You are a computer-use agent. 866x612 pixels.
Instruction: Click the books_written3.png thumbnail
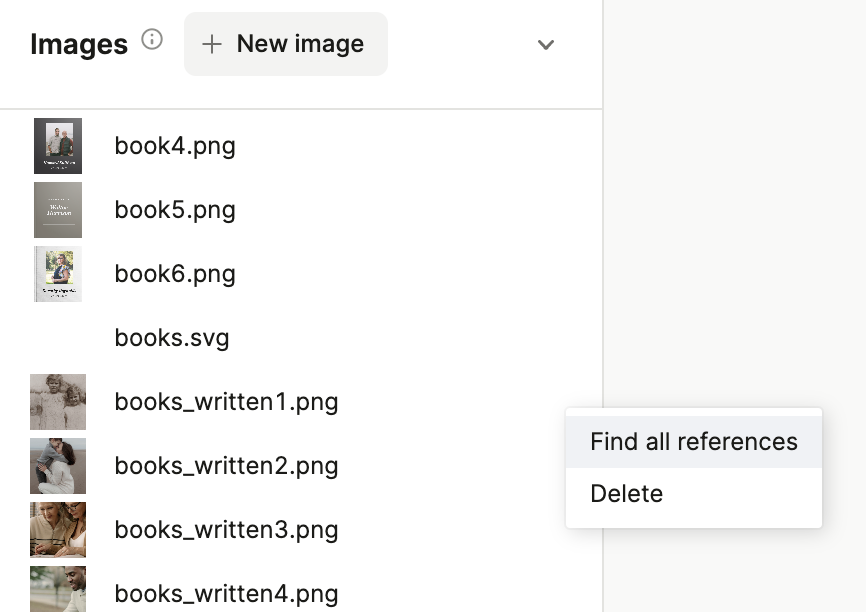coord(58,530)
